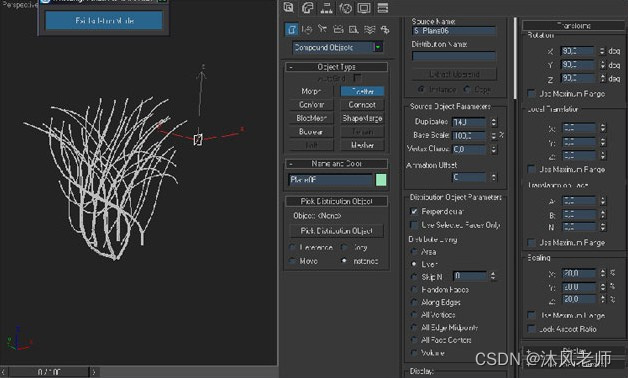
Task: Select the All Vertices radio button
Action: click(x=414, y=315)
